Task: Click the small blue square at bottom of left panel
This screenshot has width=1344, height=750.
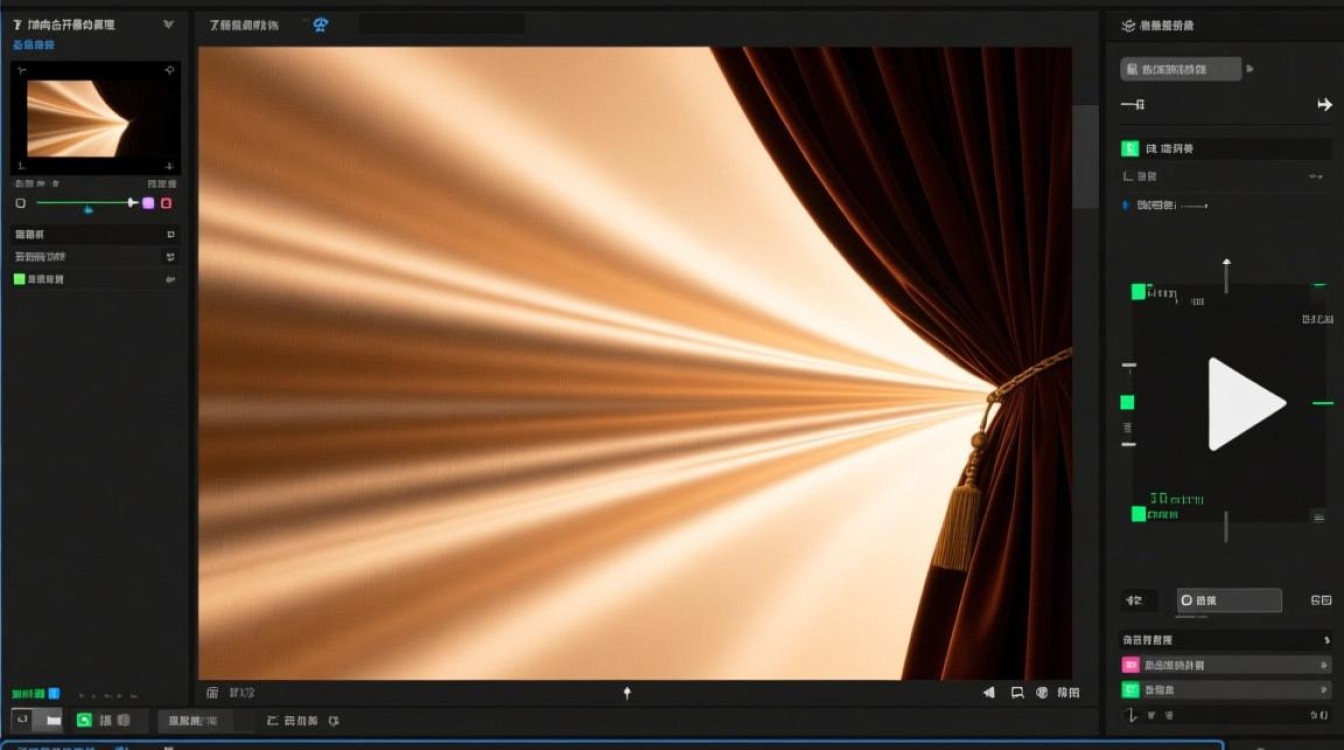Action: tap(54, 692)
